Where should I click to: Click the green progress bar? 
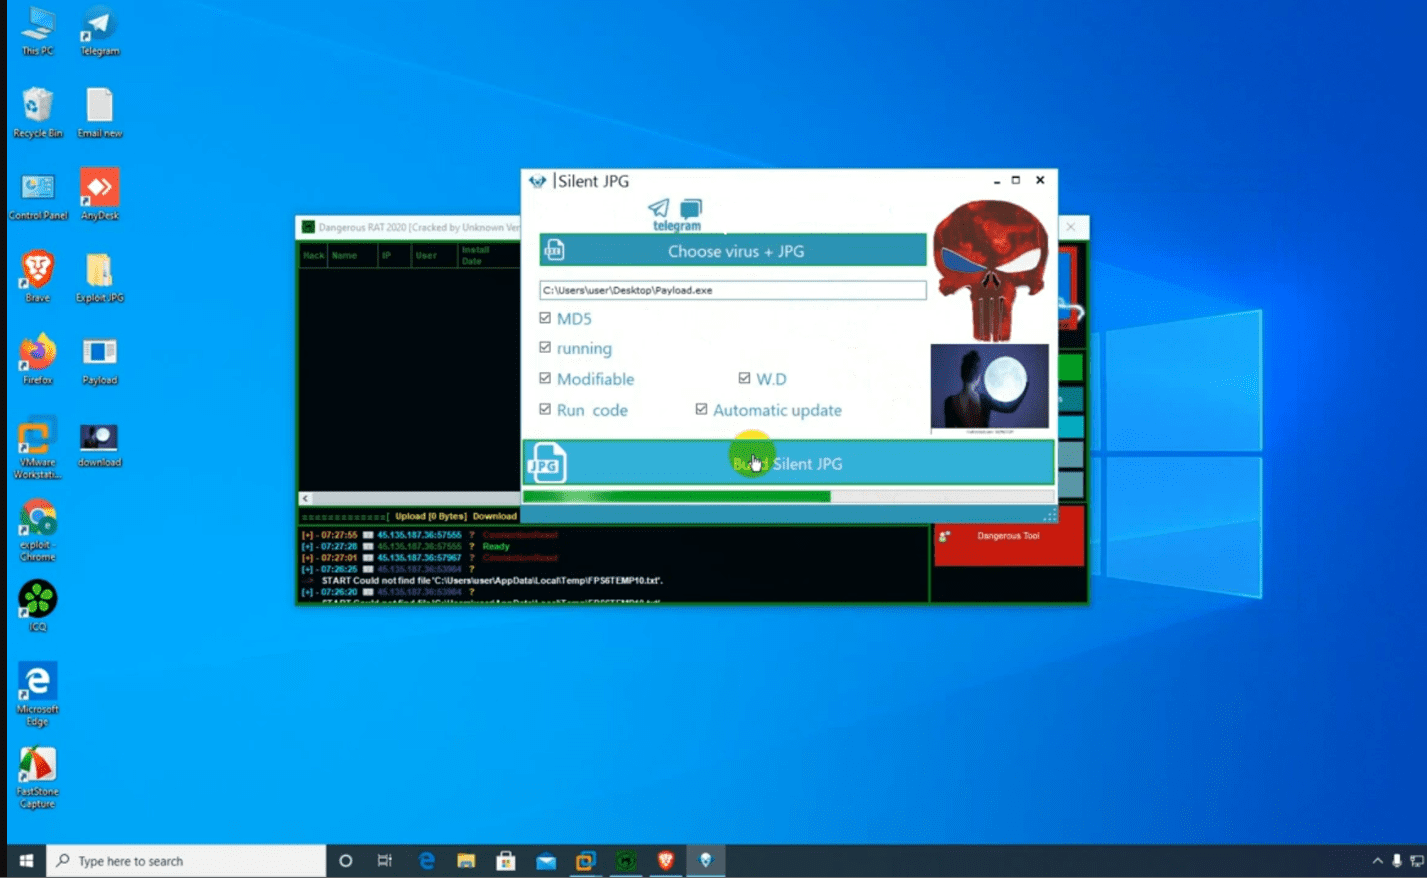[676, 496]
